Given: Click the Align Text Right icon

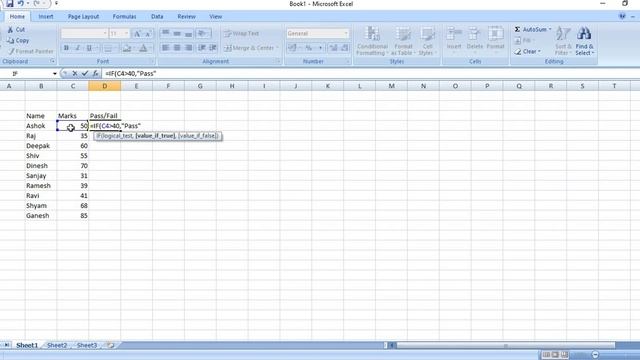Looking at the screenshot, I should [x=188, y=48].
